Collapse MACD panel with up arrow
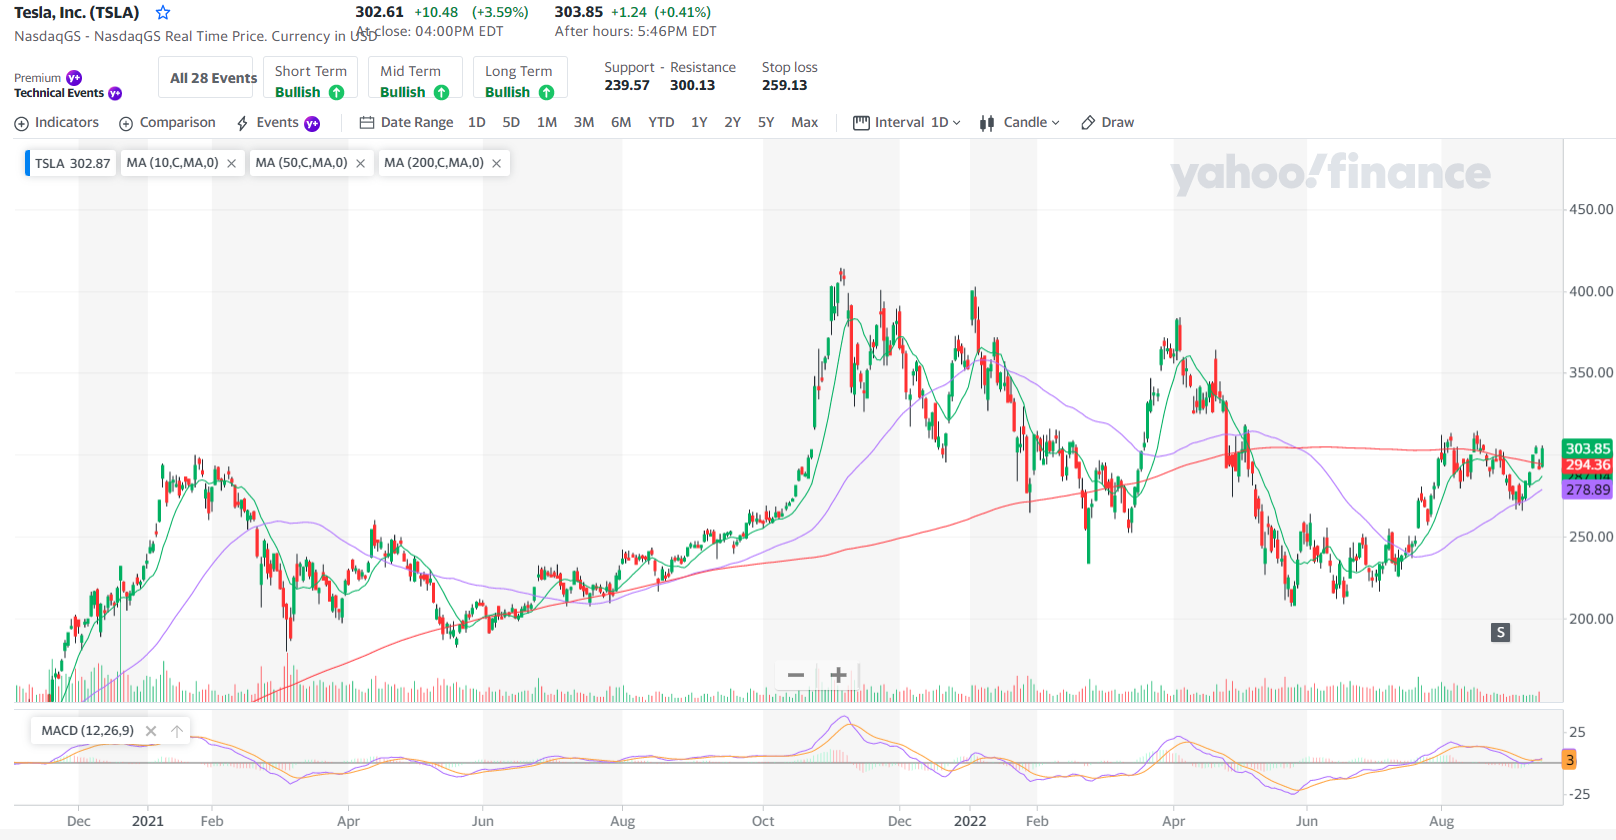This screenshot has width=1616, height=840. 177,731
